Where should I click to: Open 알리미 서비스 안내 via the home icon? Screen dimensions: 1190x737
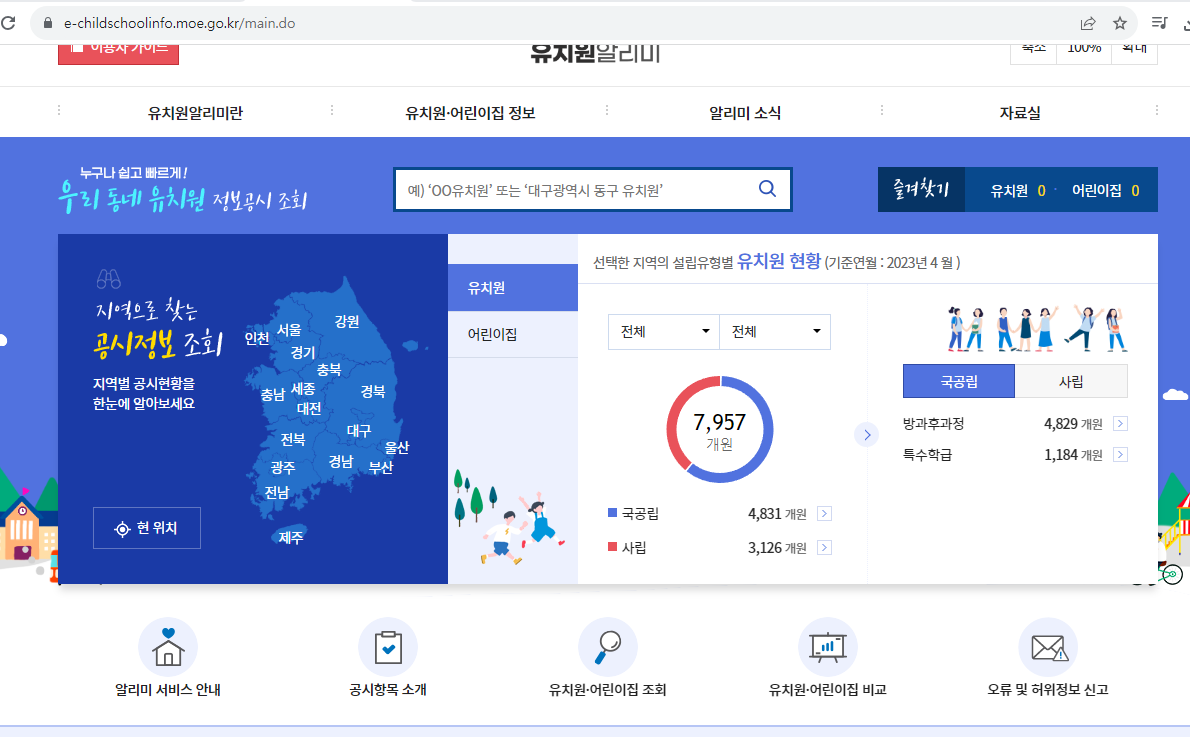pos(167,646)
